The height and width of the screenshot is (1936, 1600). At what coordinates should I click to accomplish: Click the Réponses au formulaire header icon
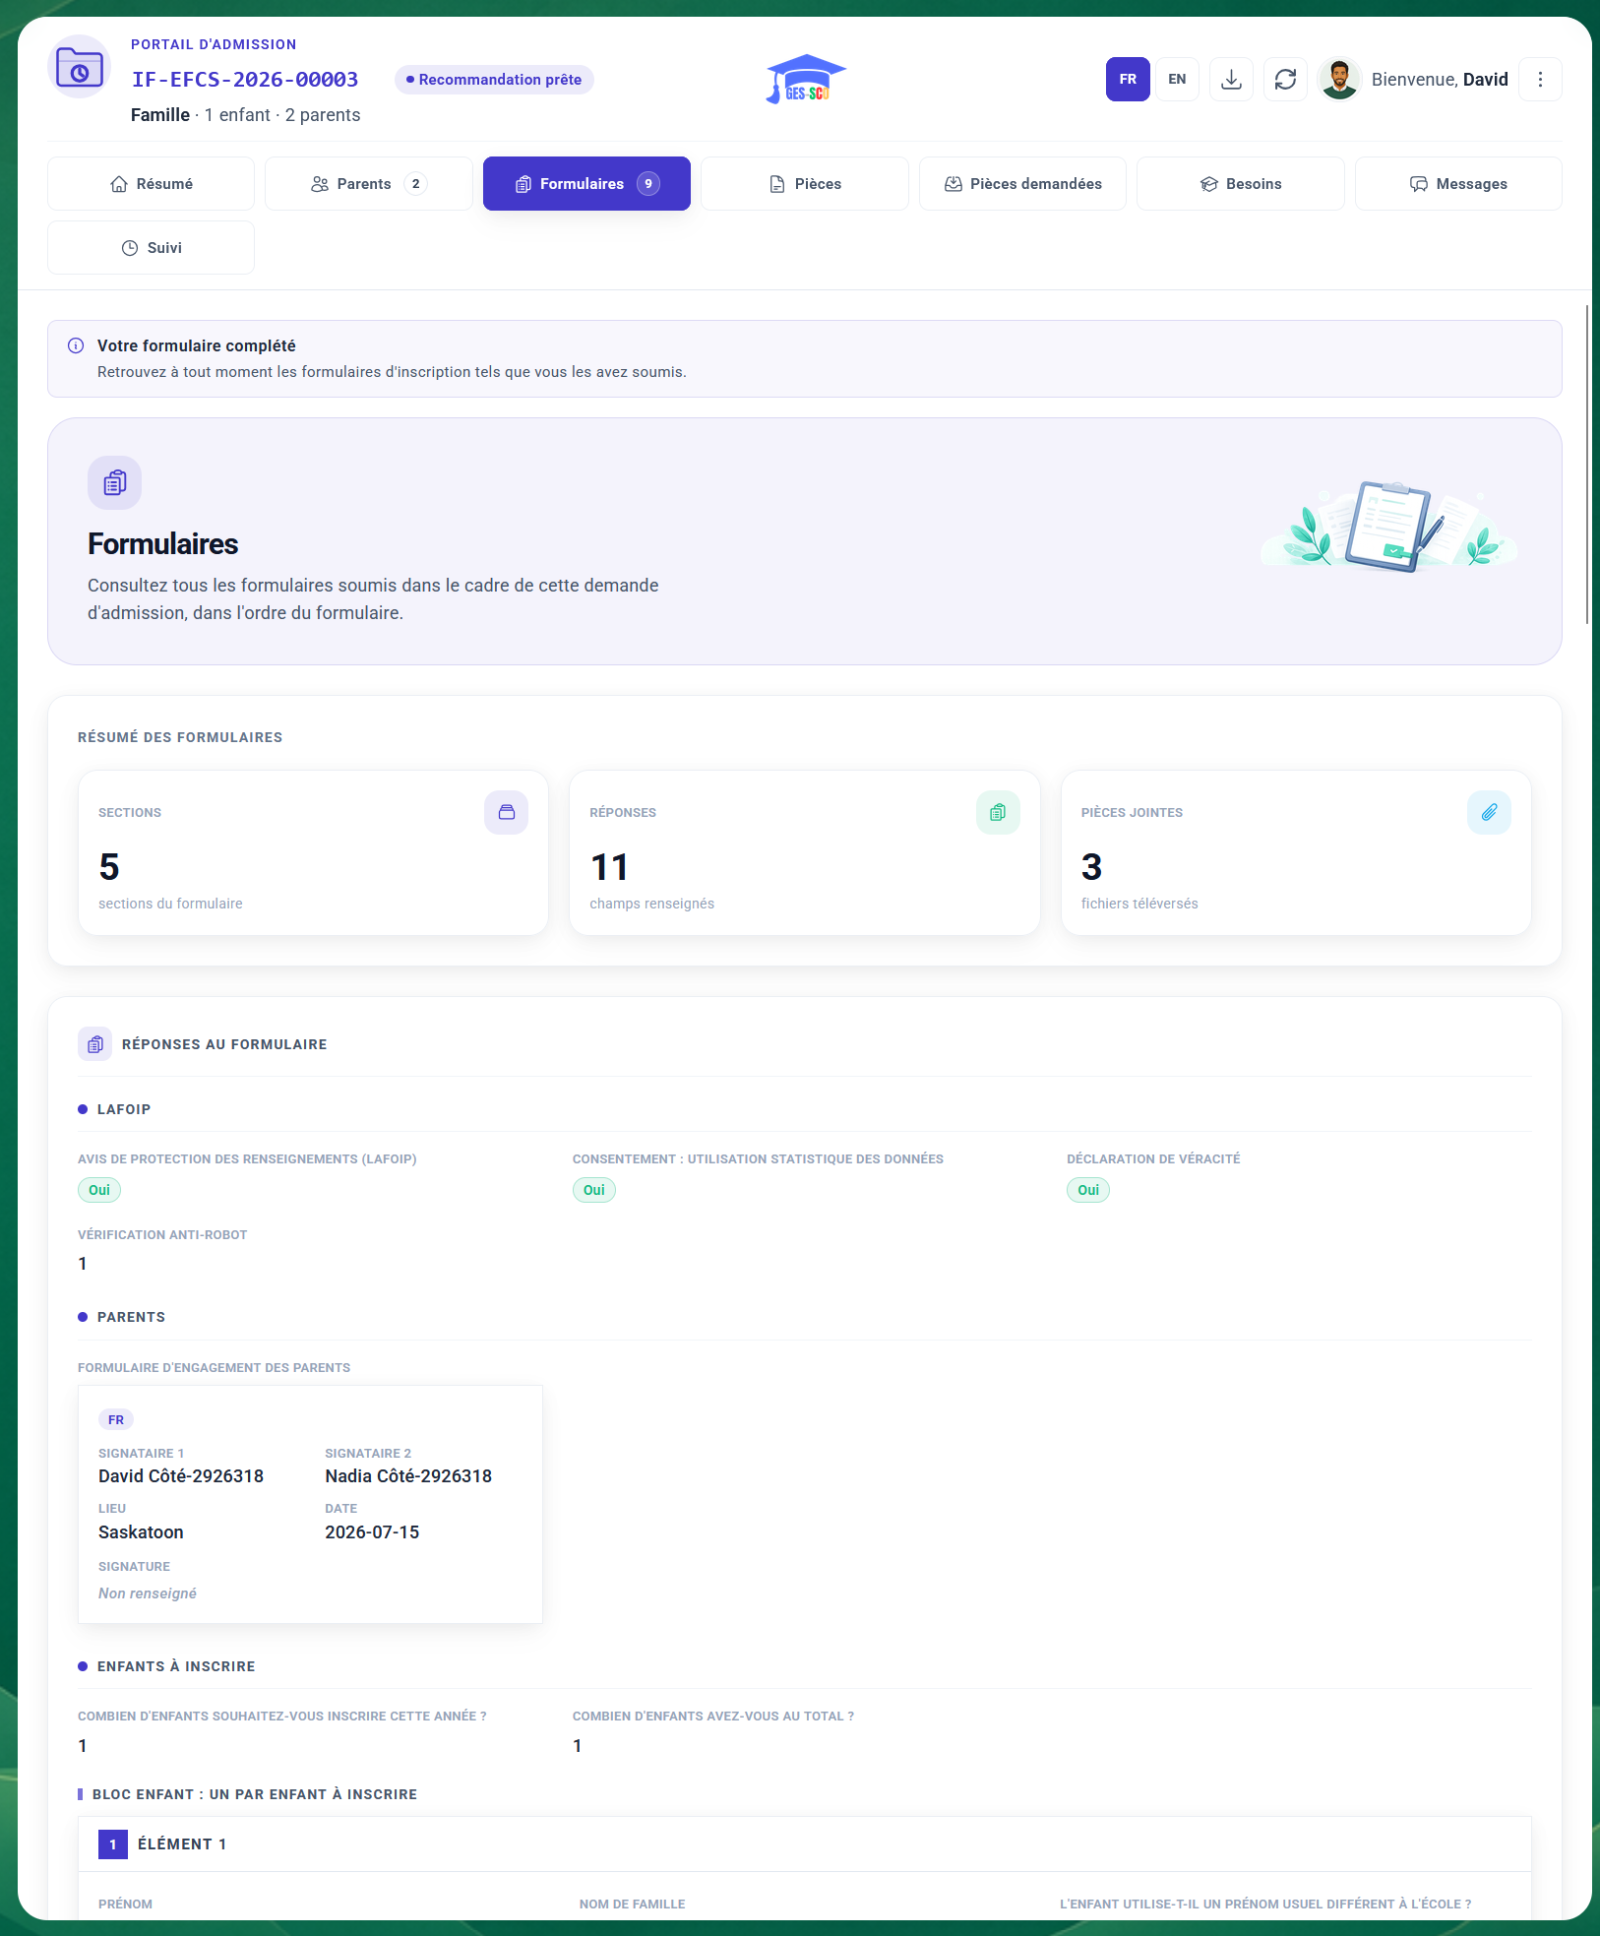pos(95,1044)
